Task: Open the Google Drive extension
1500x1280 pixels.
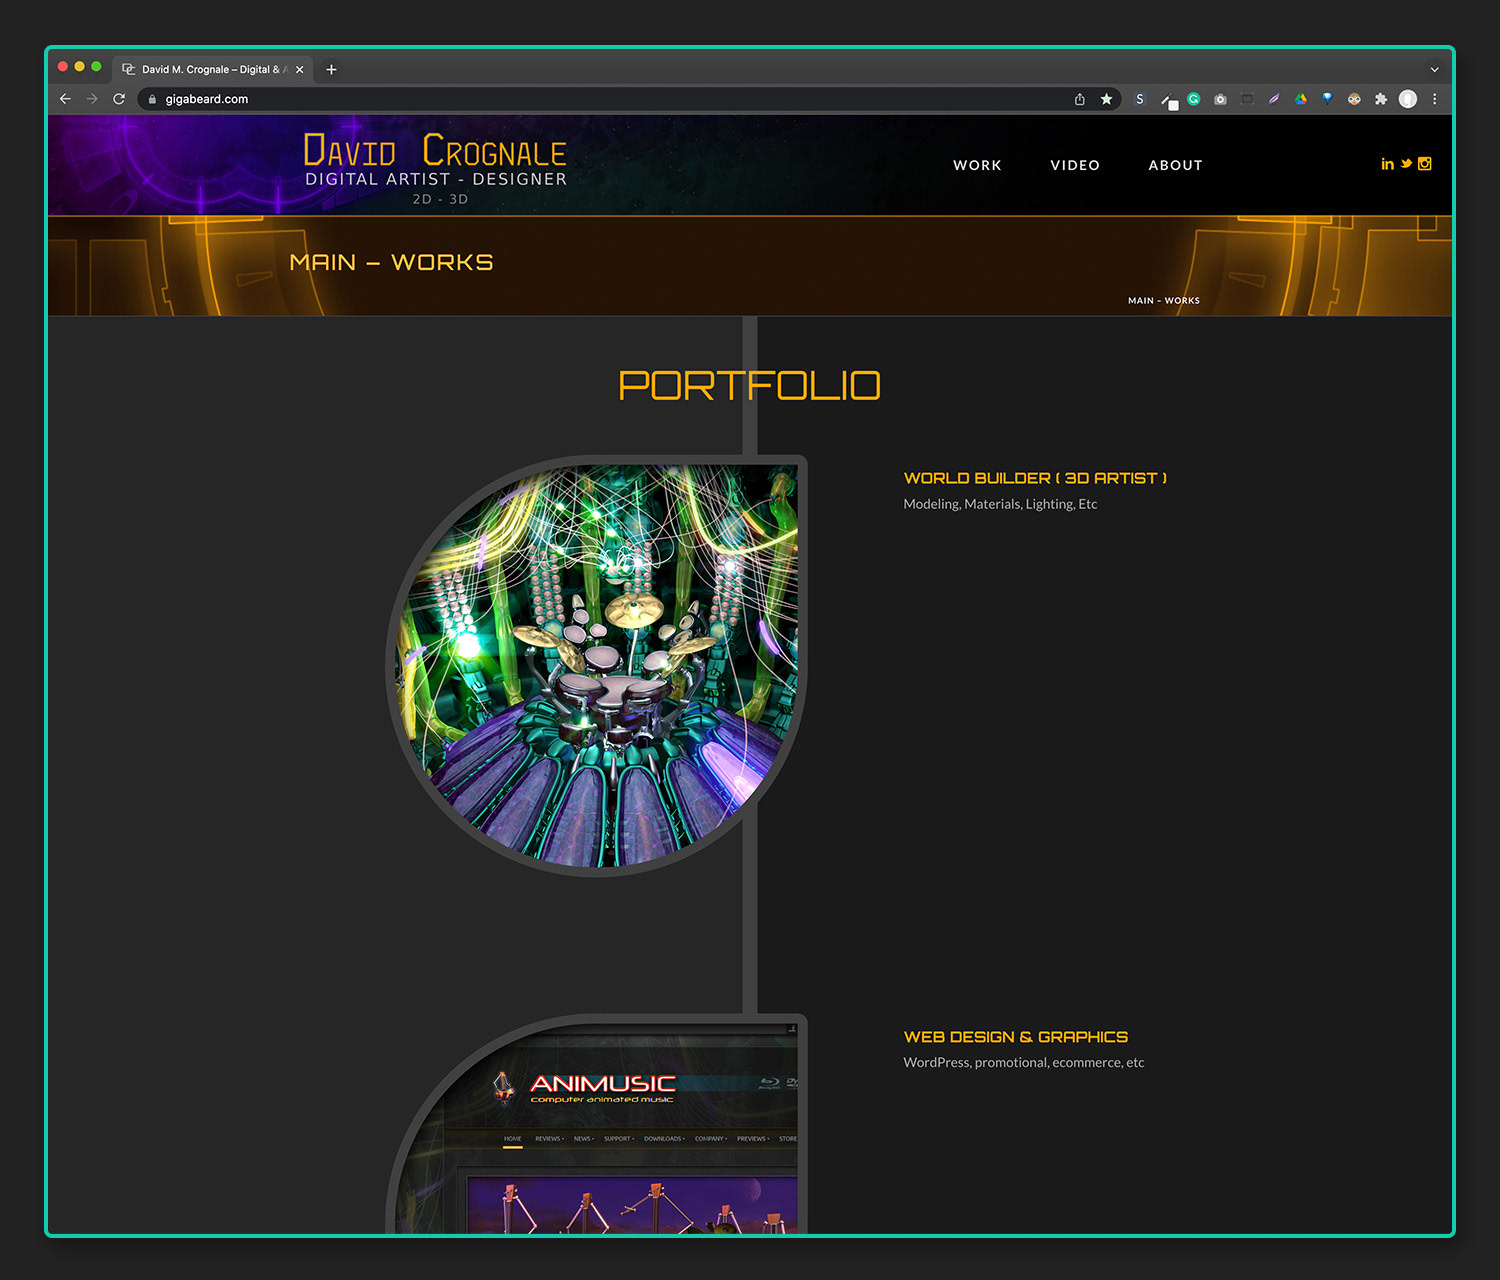Action: click(x=1301, y=99)
